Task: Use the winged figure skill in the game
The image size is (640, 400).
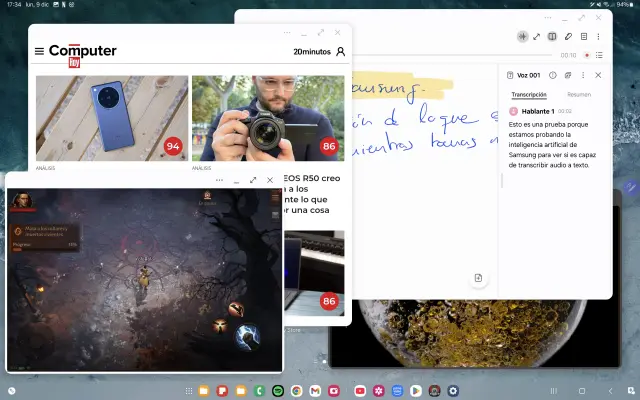Action: [x=220, y=326]
